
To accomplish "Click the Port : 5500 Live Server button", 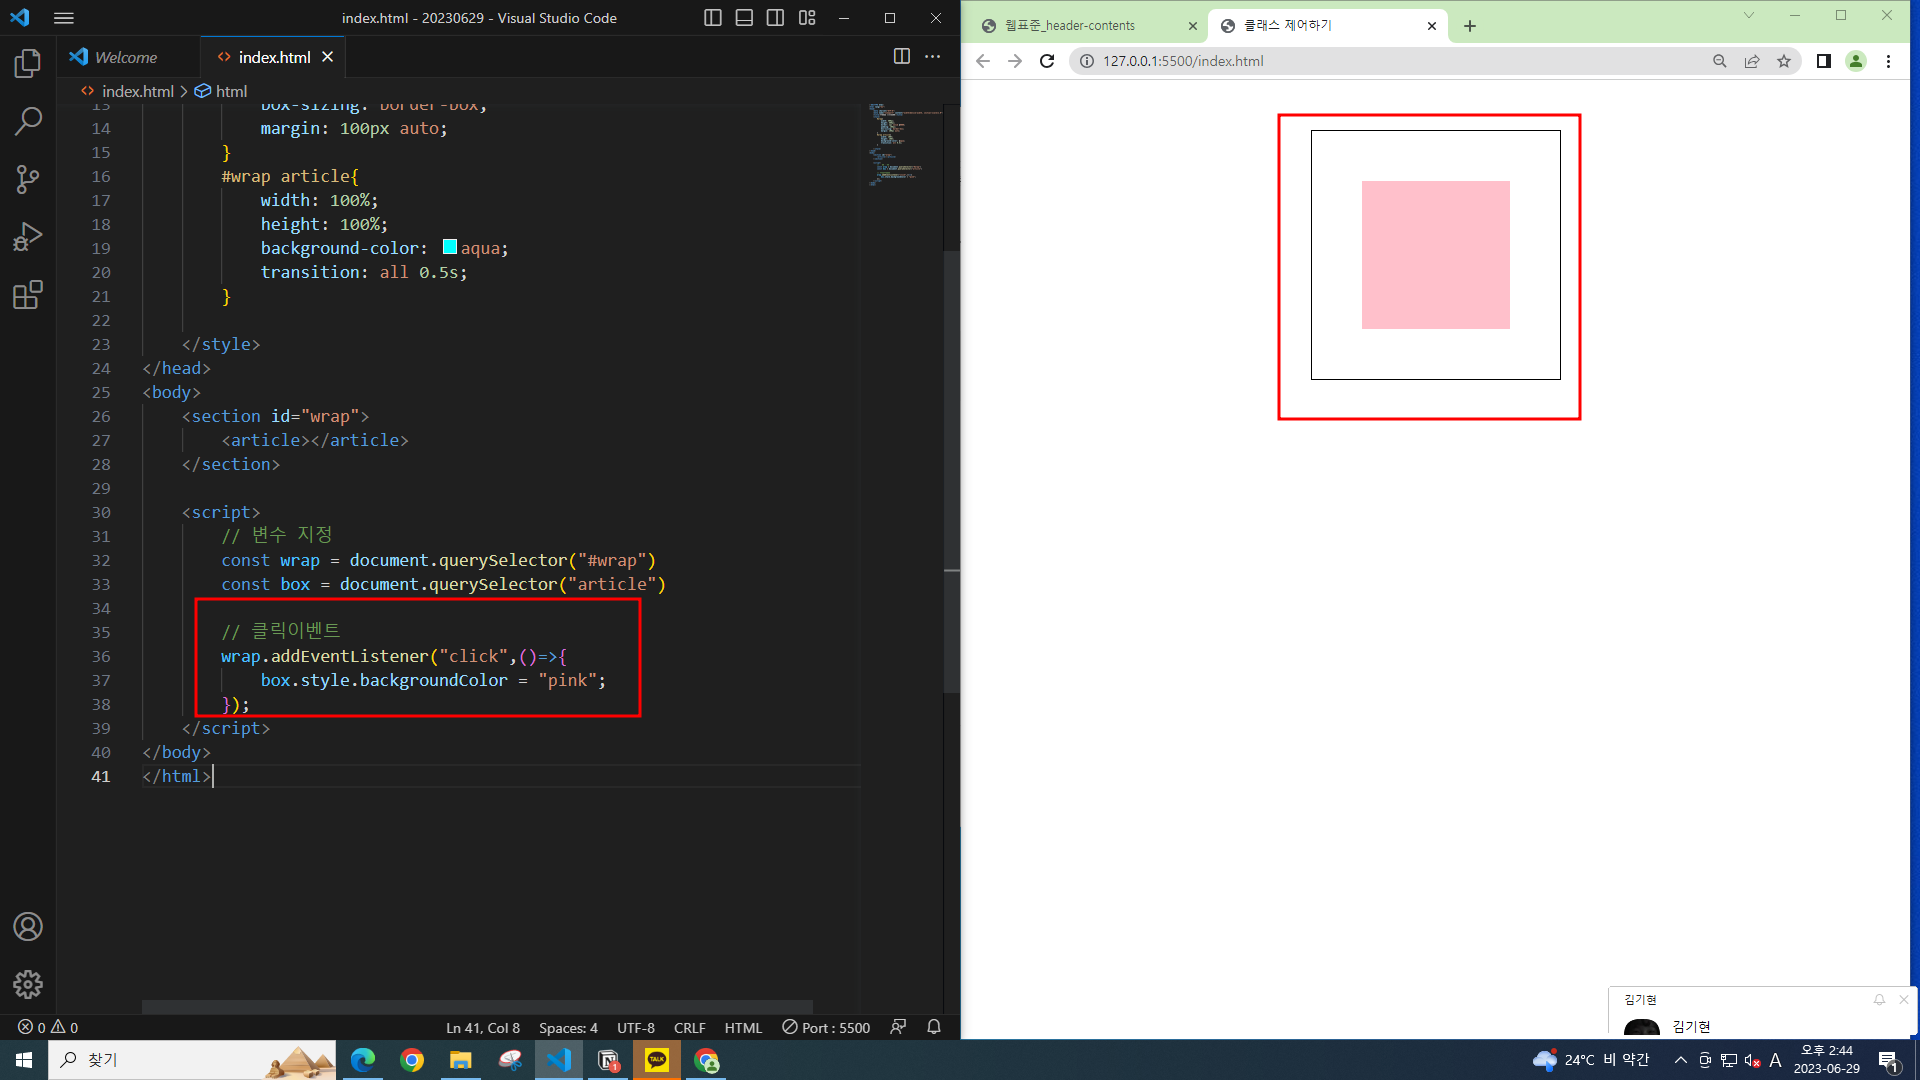I will coord(826,1028).
